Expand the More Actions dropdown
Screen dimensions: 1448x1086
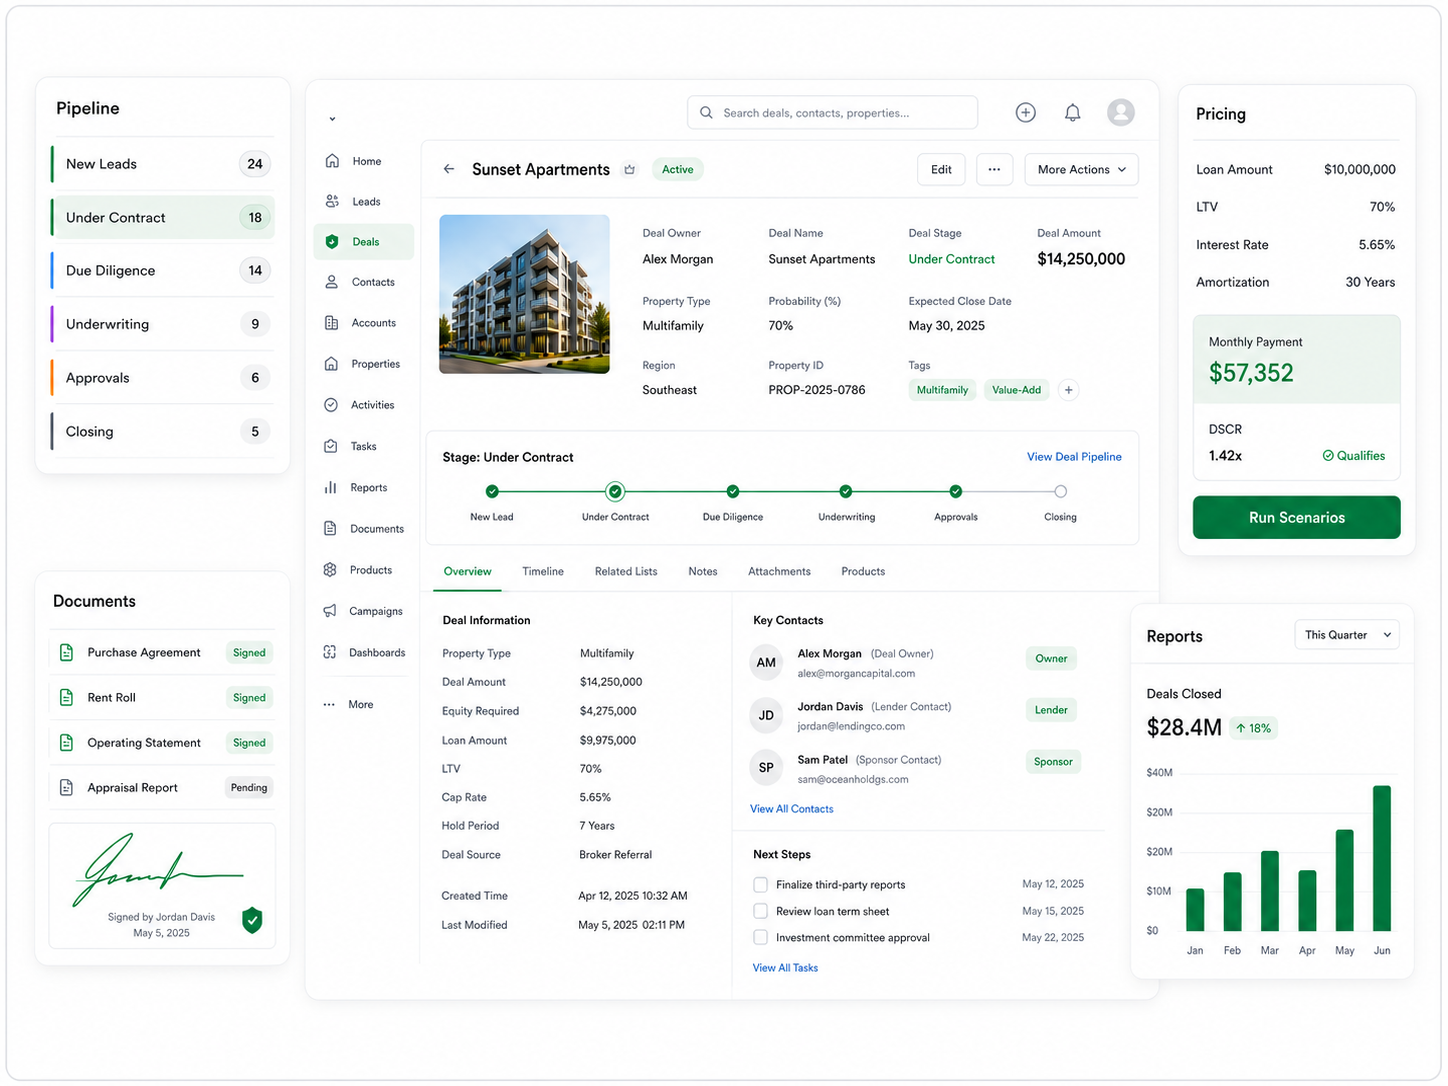(1081, 169)
